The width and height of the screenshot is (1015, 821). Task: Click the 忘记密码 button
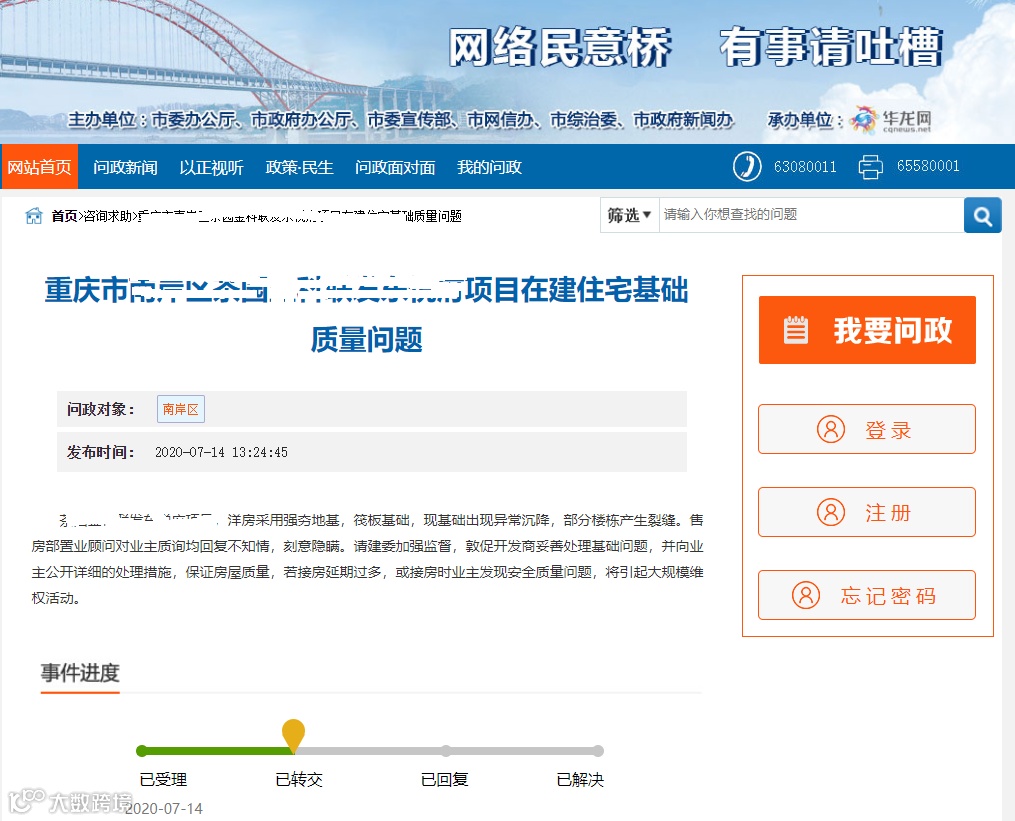867,595
